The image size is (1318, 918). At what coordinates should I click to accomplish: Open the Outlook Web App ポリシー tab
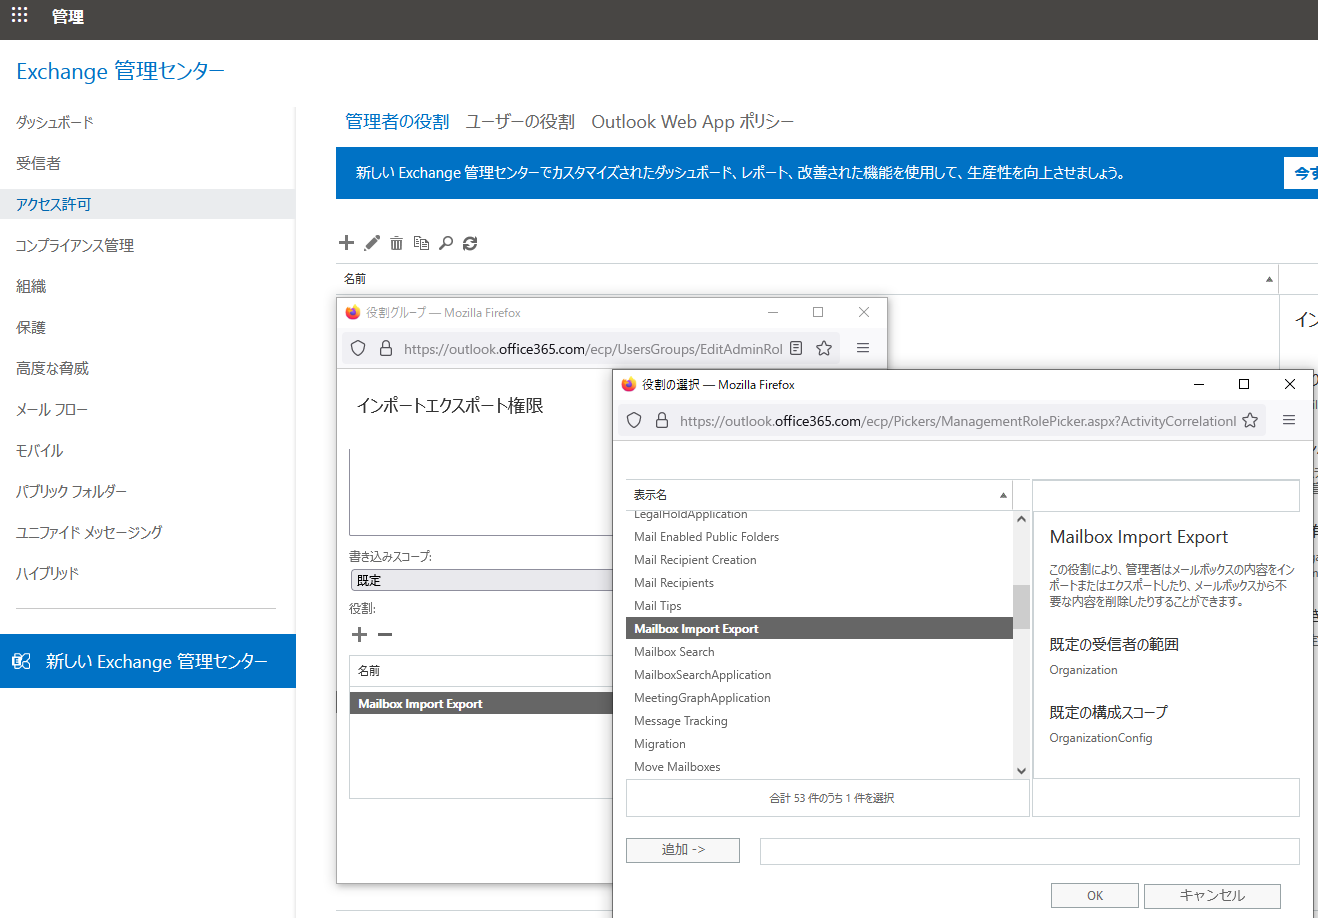[x=692, y=121]
